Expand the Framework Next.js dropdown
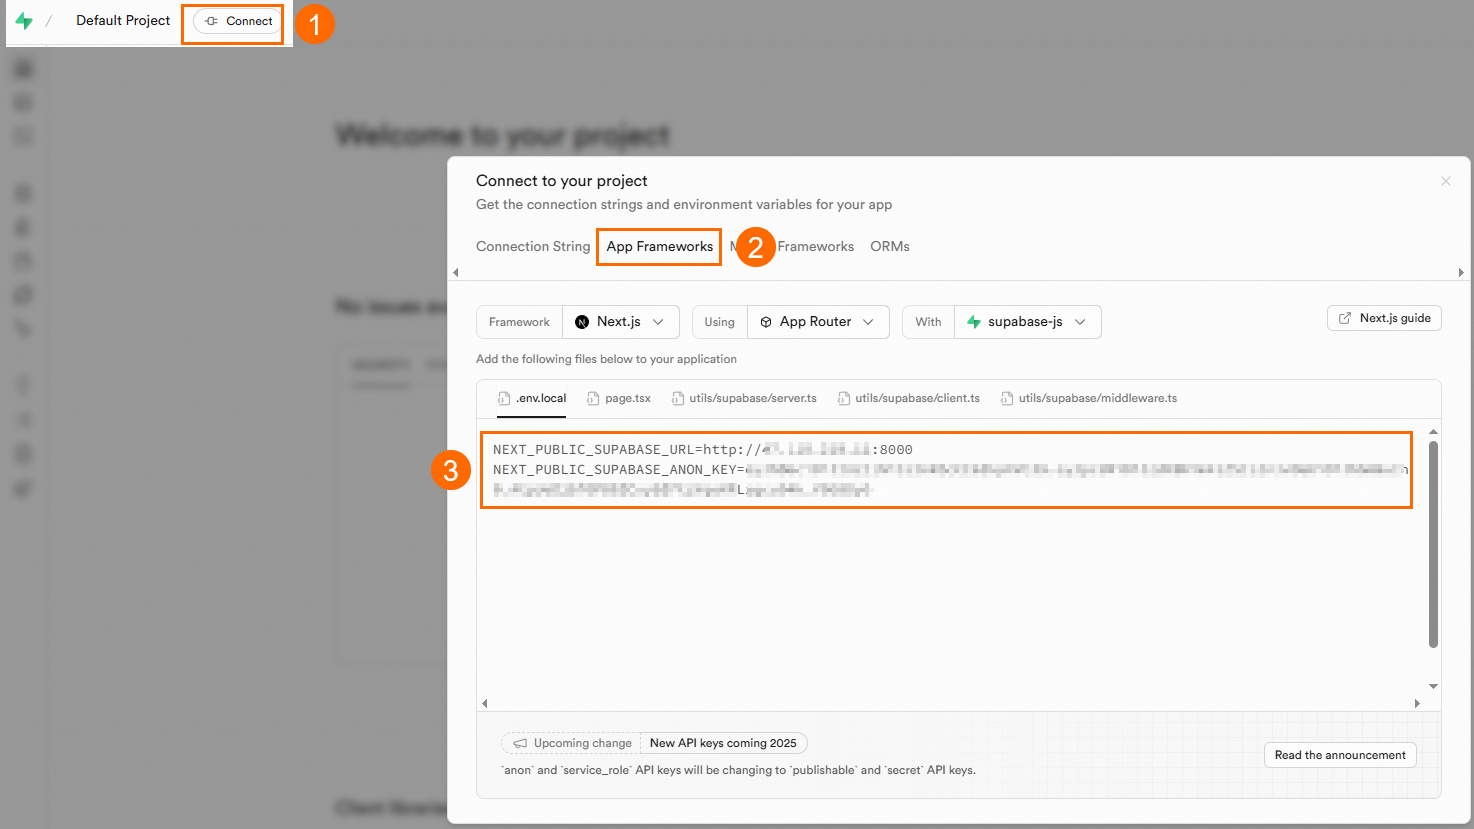The height and width of the screenshot is (829, 1474). tap(621, 322)
